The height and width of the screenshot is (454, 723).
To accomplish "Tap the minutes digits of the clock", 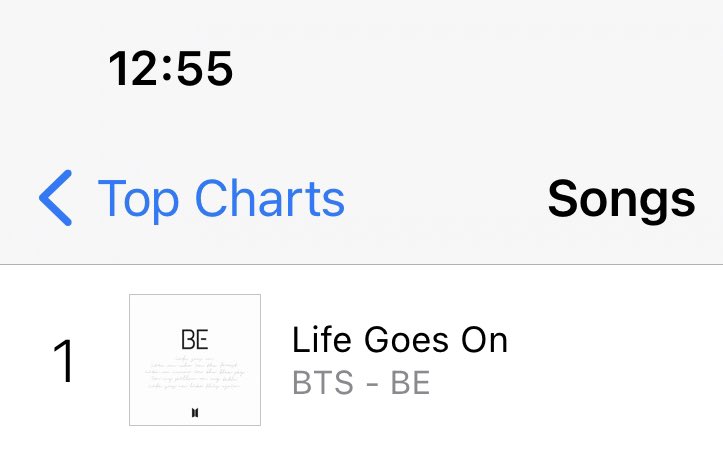I will coord(205,69).
